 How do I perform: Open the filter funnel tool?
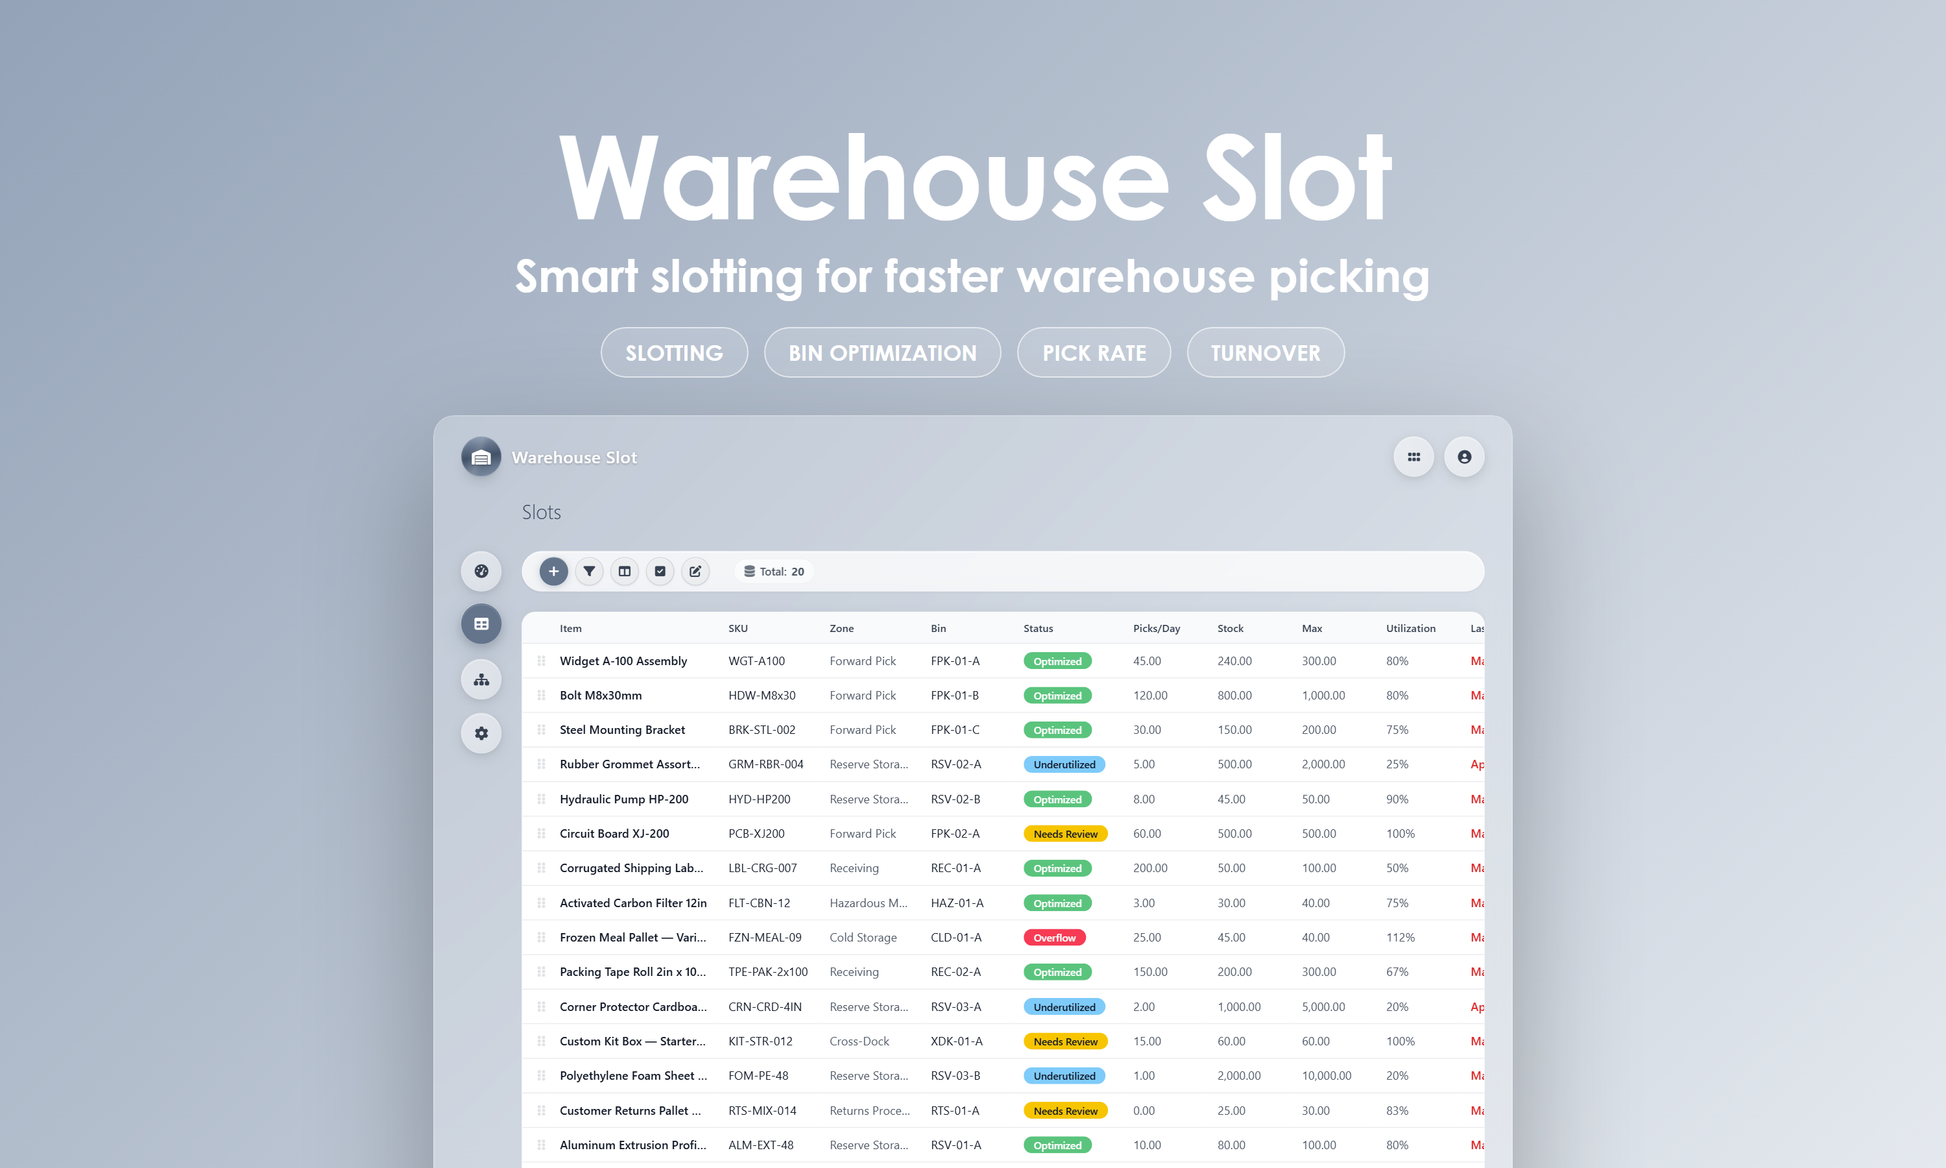(589, 571)
